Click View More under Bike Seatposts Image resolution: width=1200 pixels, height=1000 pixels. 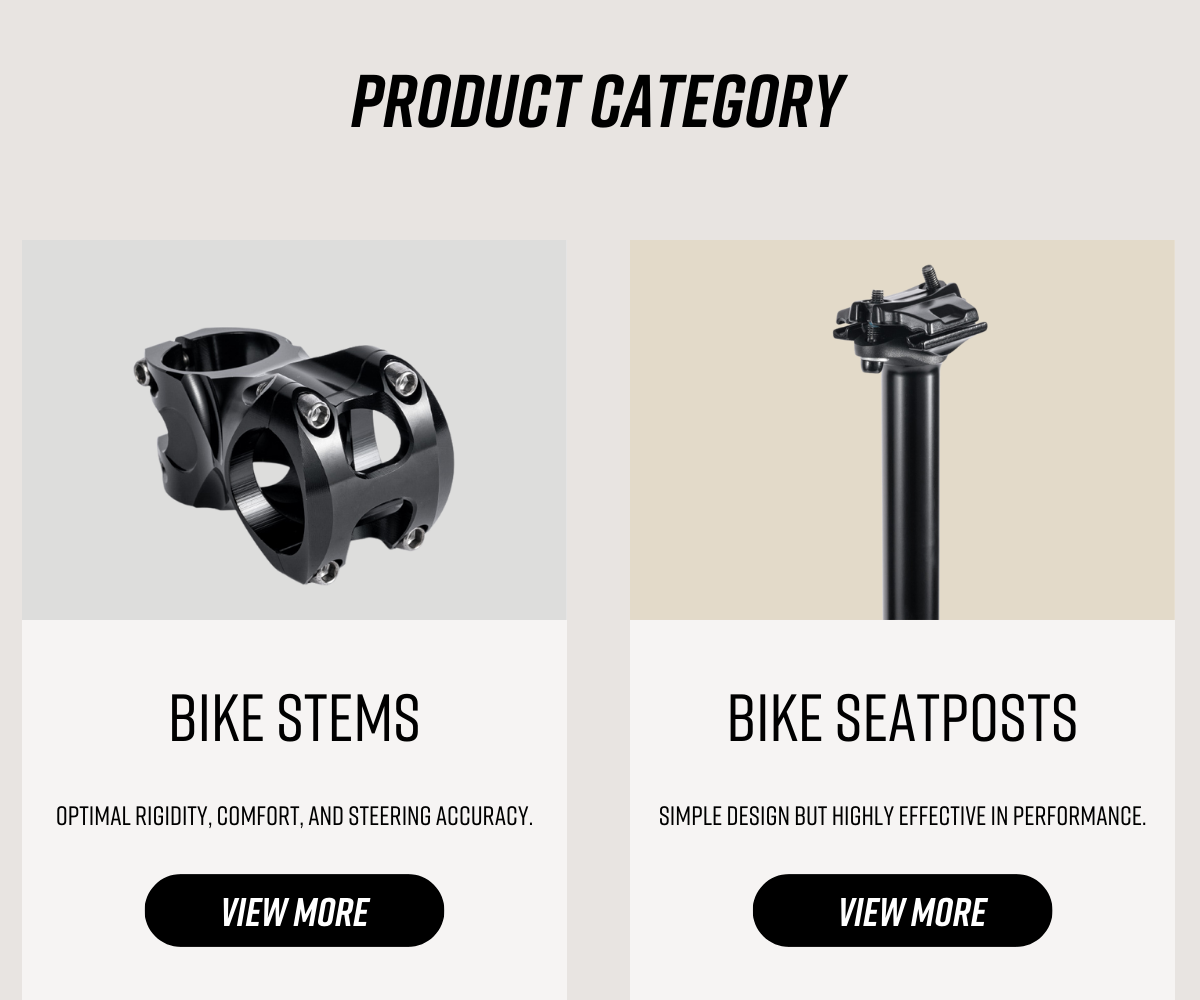[x=902, y=911]
